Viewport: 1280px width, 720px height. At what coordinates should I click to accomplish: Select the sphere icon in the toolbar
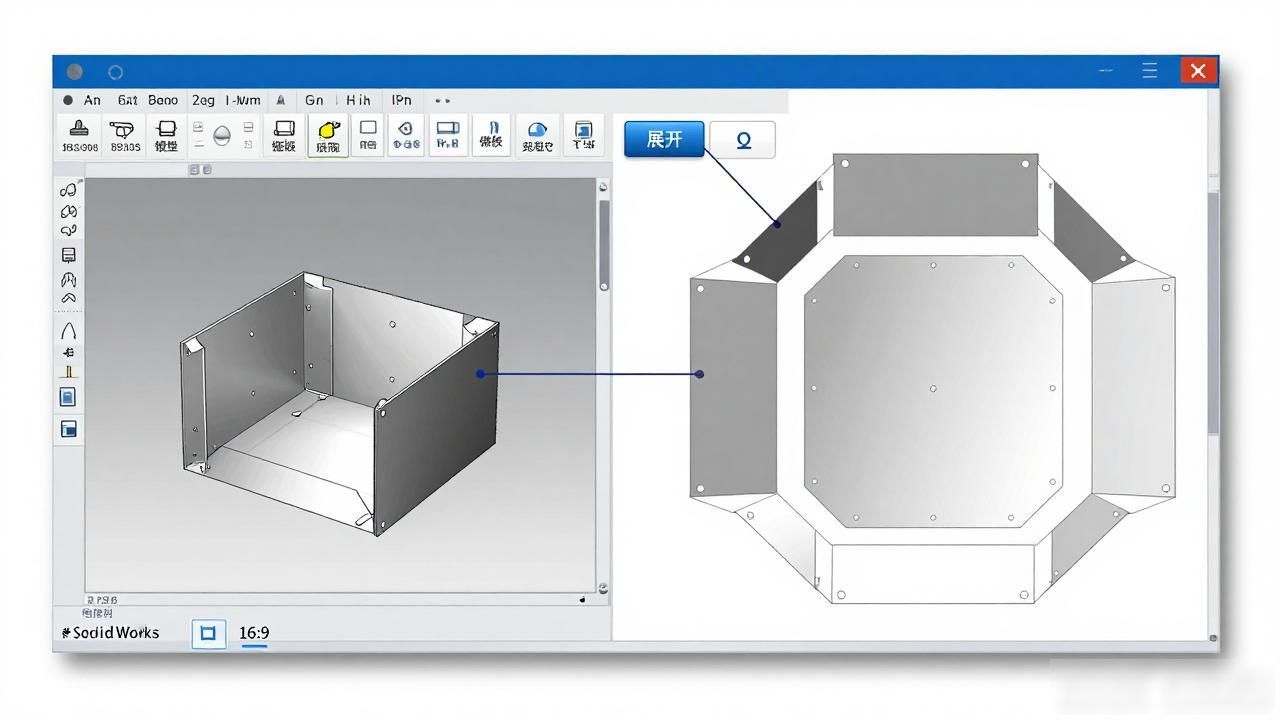point(222,135)
